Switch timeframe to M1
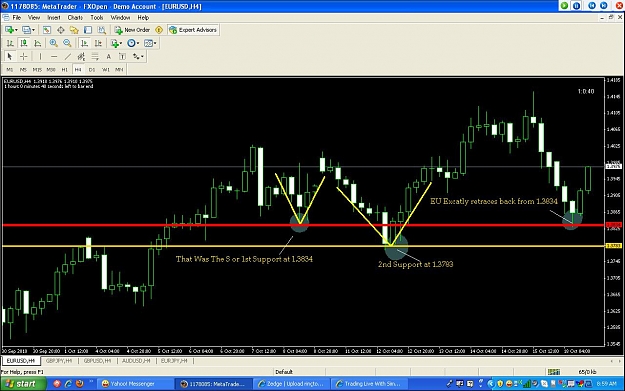The height and width of the screenshot is (391, 625). coord(10,69)
